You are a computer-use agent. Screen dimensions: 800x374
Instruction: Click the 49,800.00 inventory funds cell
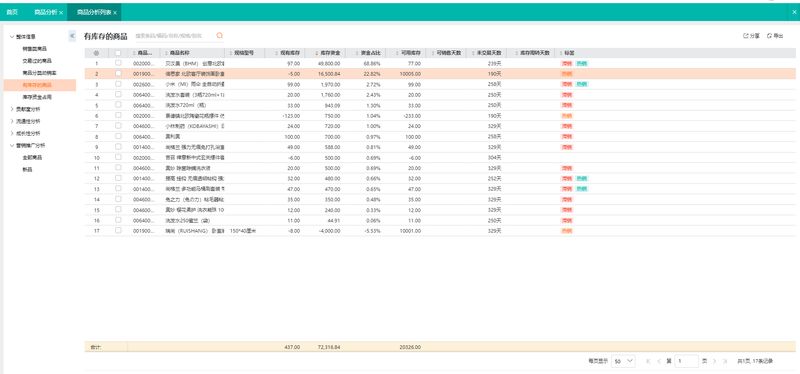point(329,64)
